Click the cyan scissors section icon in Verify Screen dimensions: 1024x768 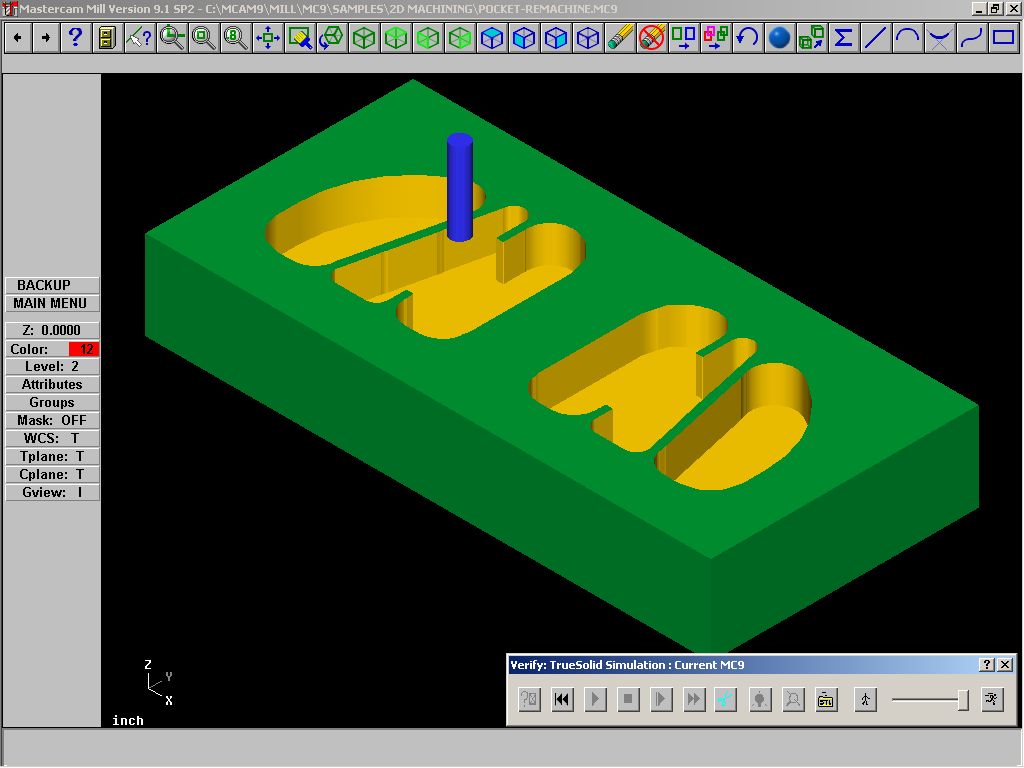tap(726, 699)
